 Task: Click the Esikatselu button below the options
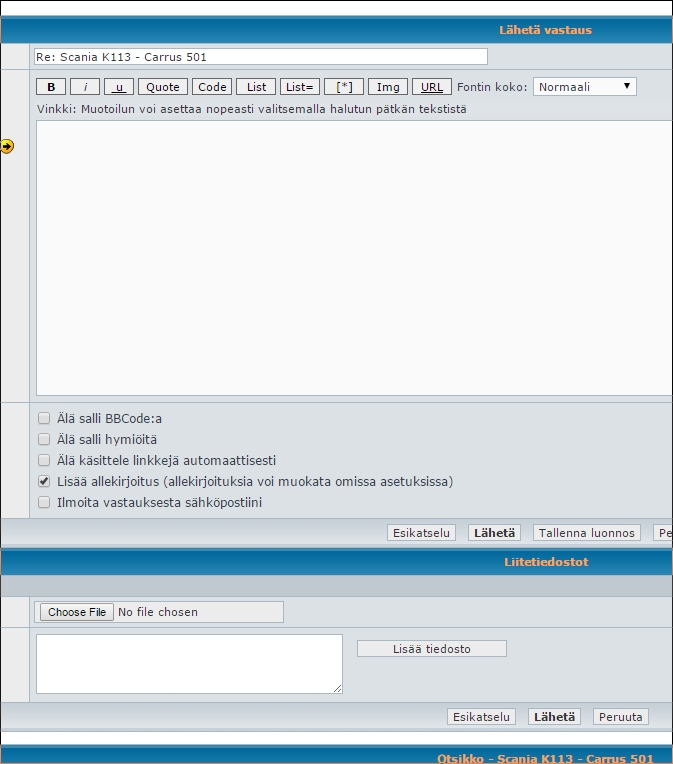[x=421, y=533]
